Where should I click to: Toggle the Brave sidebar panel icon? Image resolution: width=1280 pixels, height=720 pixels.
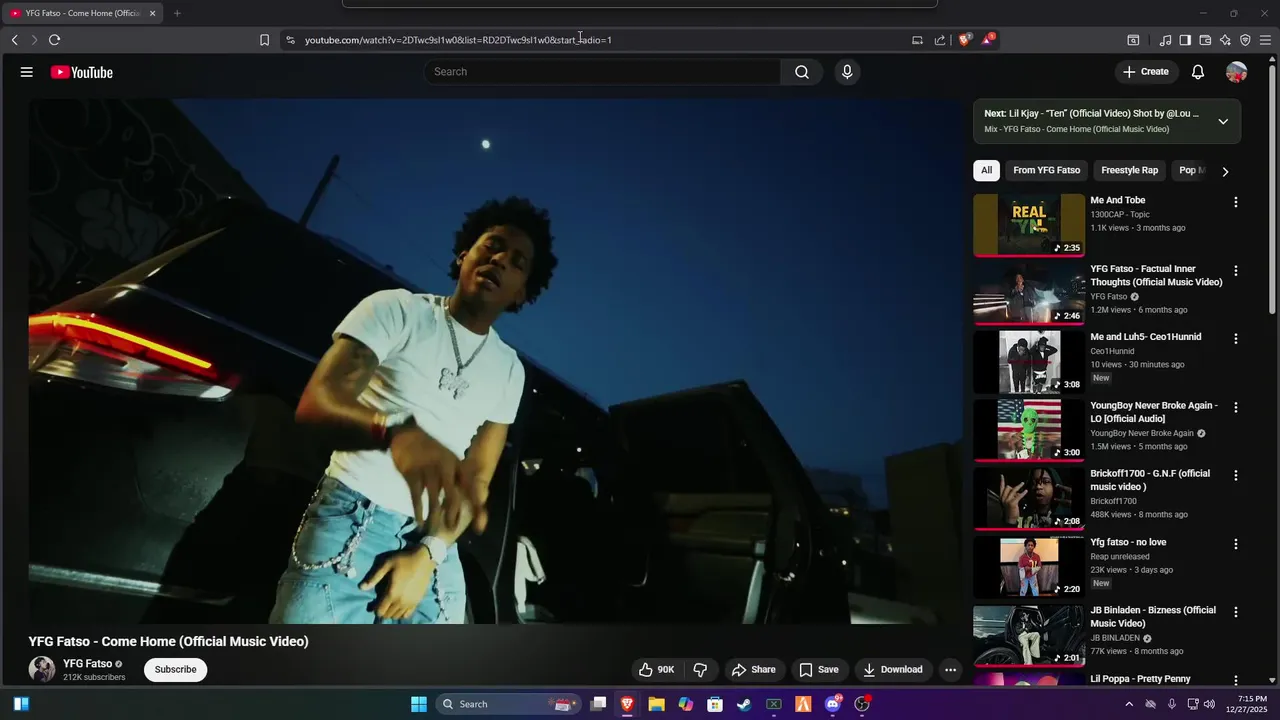pyautogui.click(x=1185, y=40)
